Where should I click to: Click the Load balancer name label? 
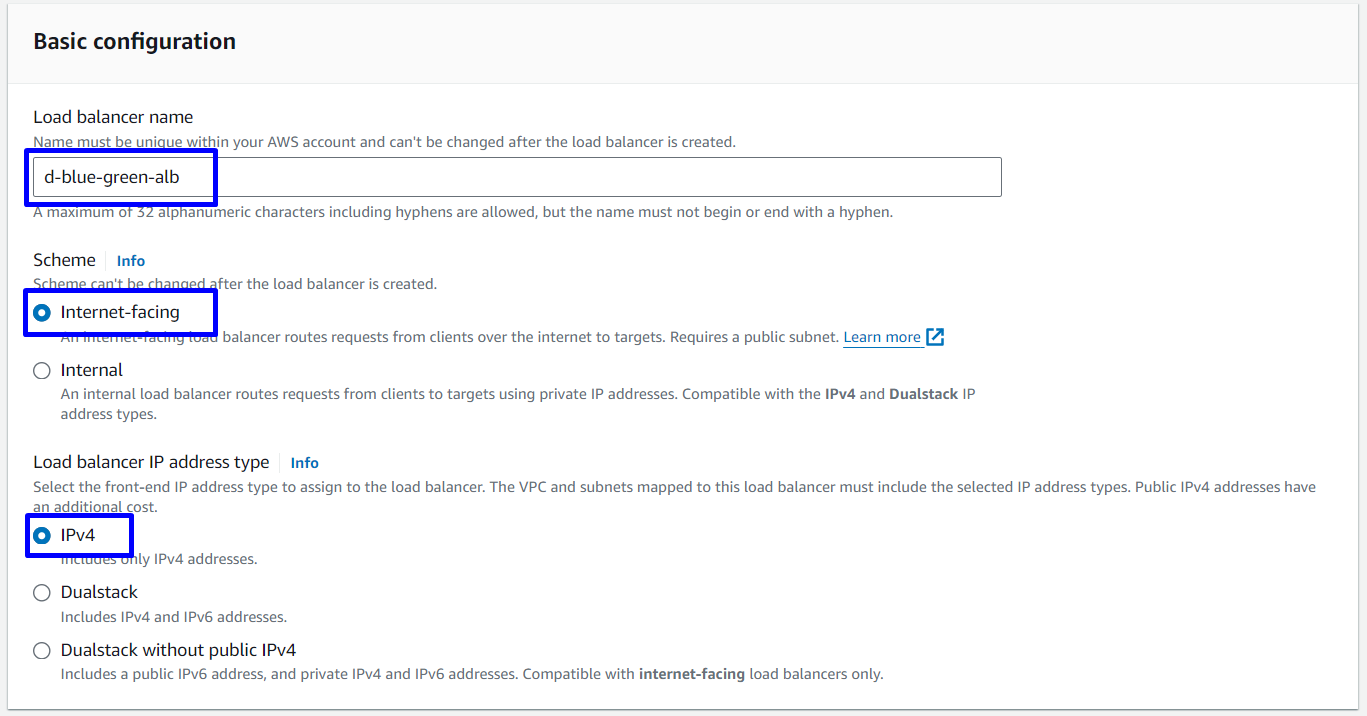point(113,117)
